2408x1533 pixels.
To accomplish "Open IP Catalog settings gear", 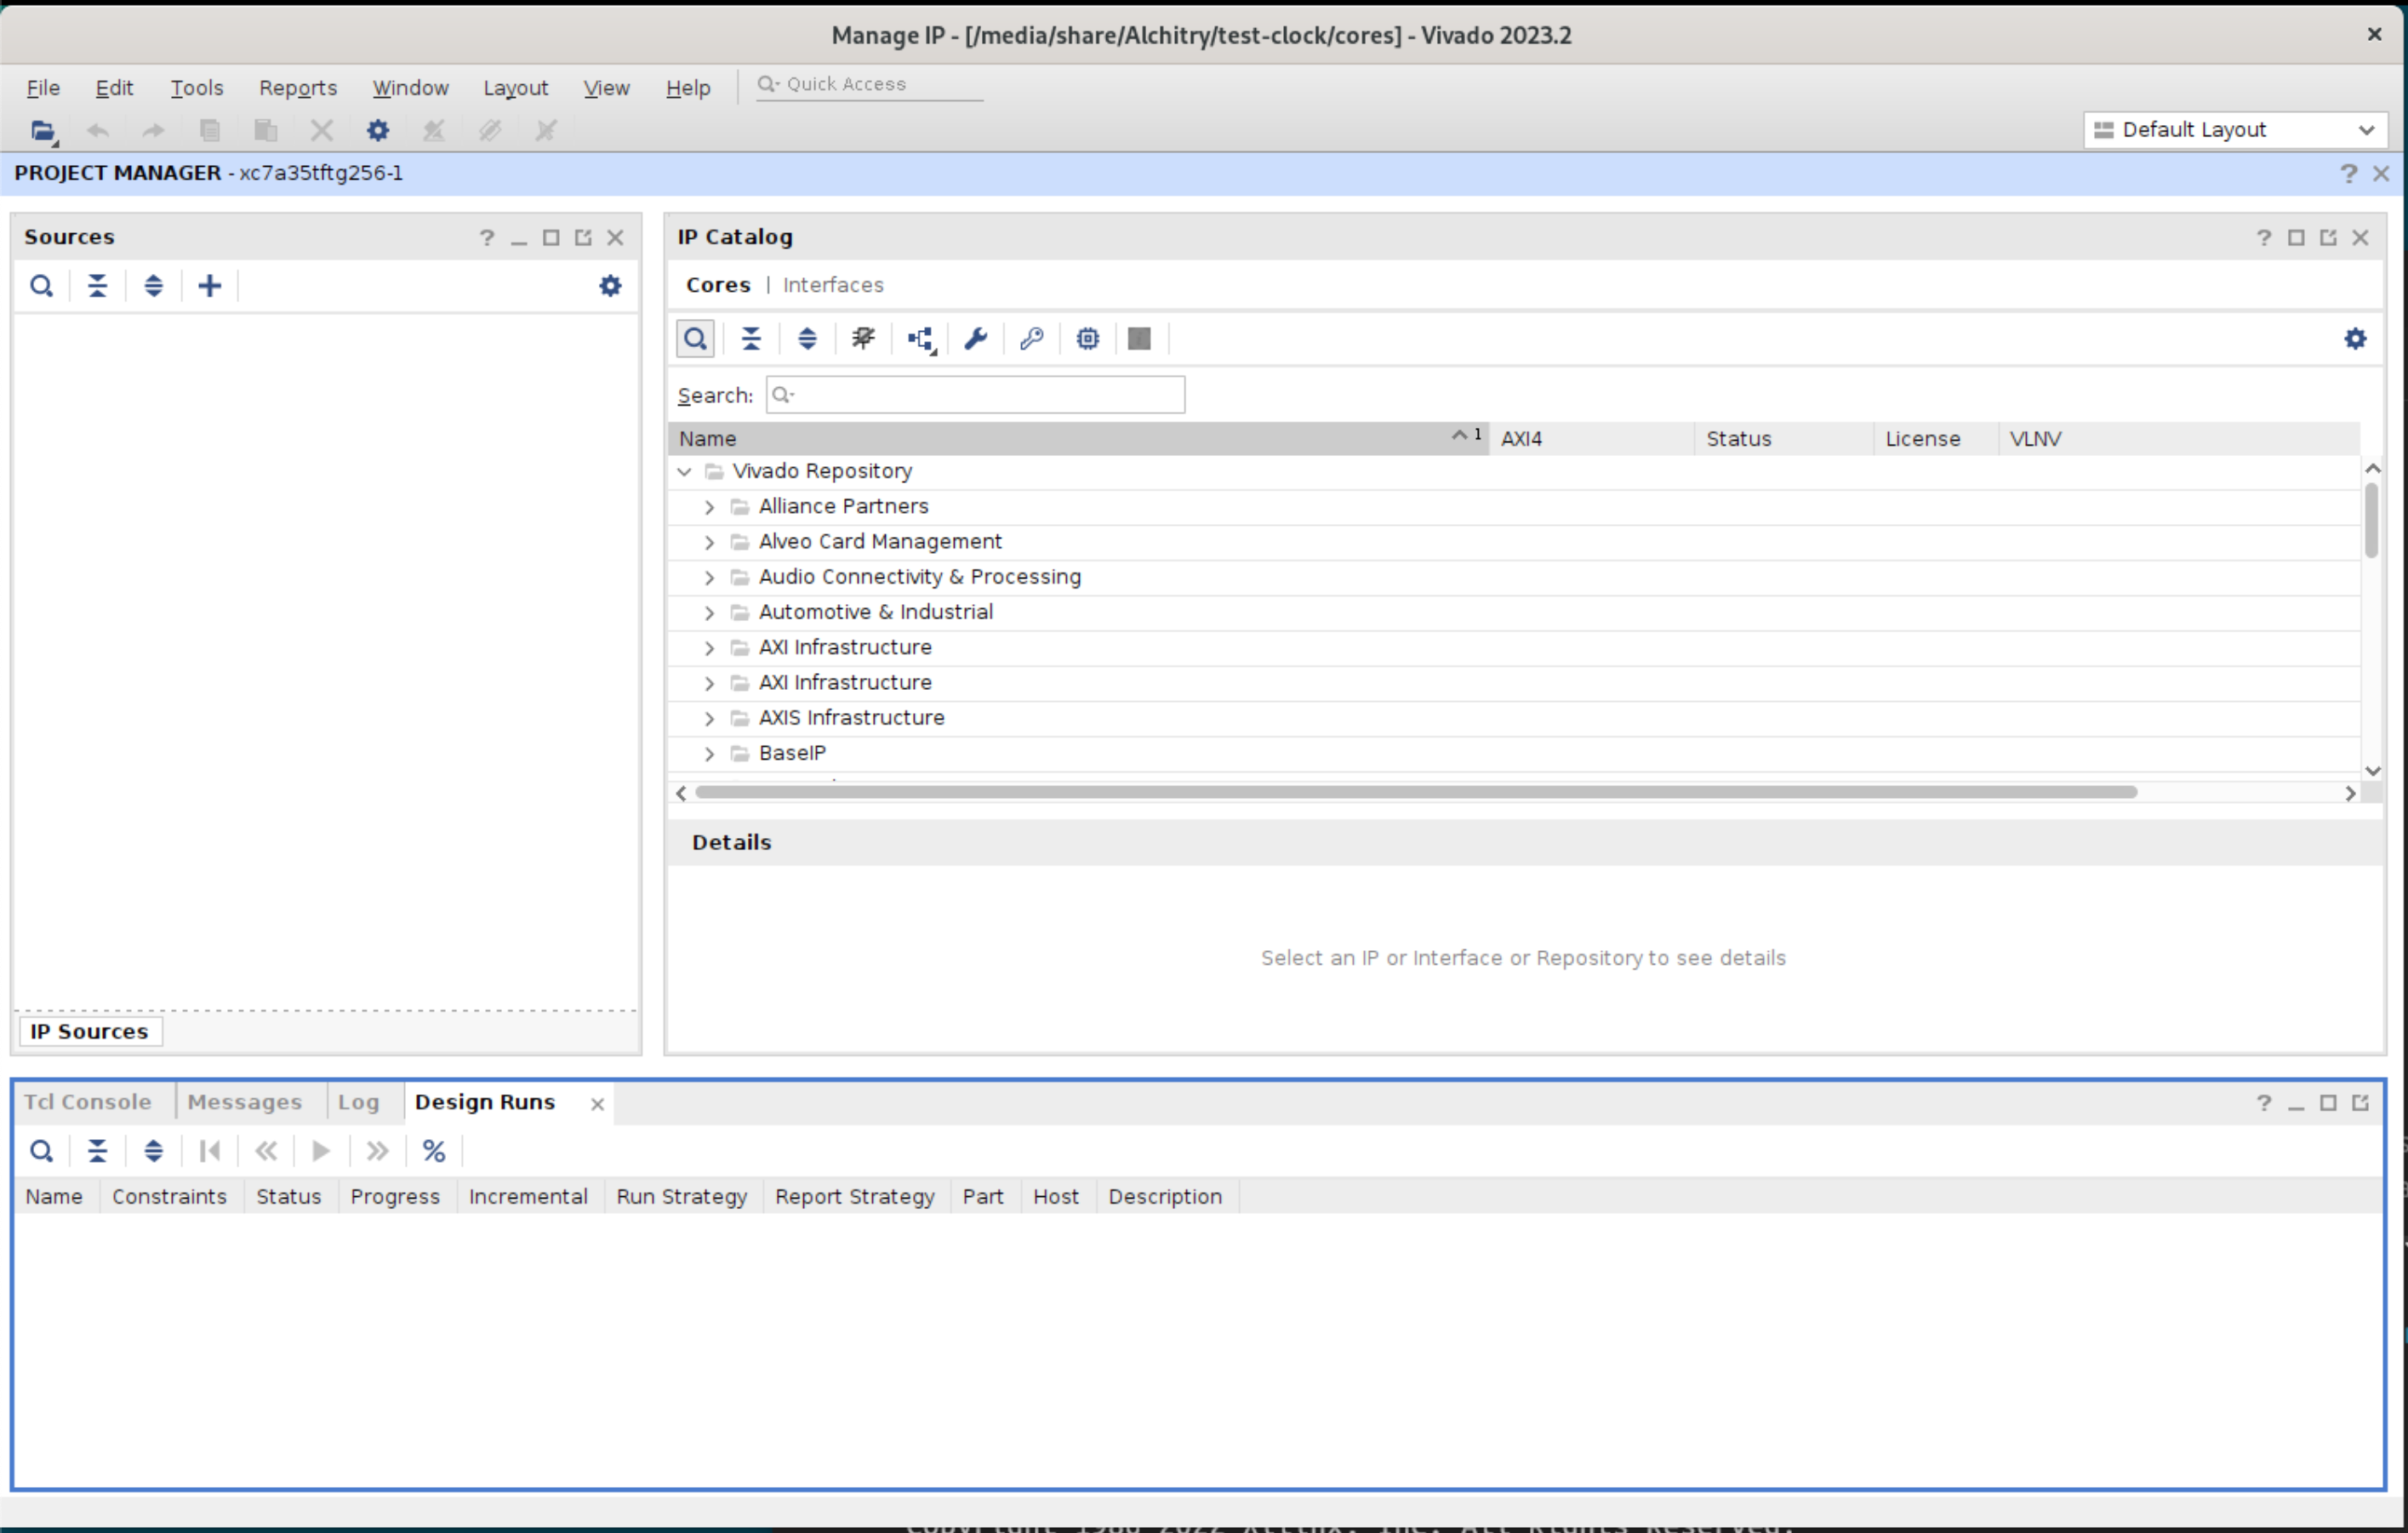I will point(2355,339).
